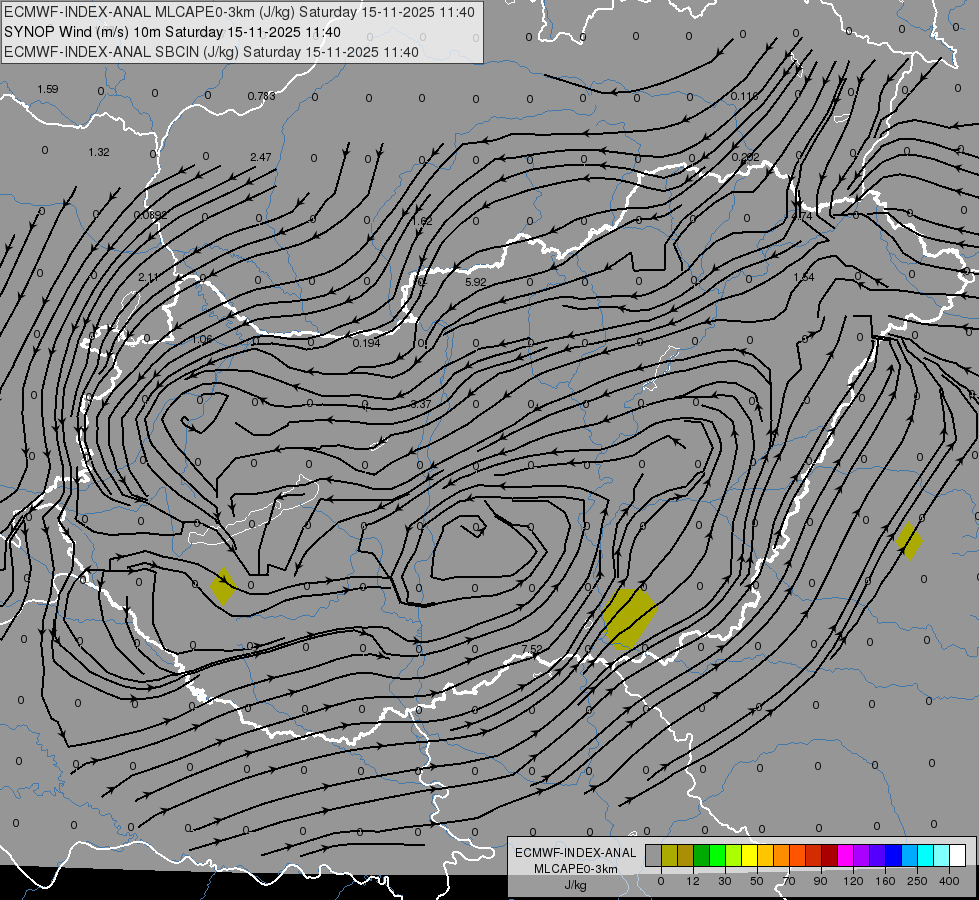Select the magenta legend swatch

(x=846, y=855)
